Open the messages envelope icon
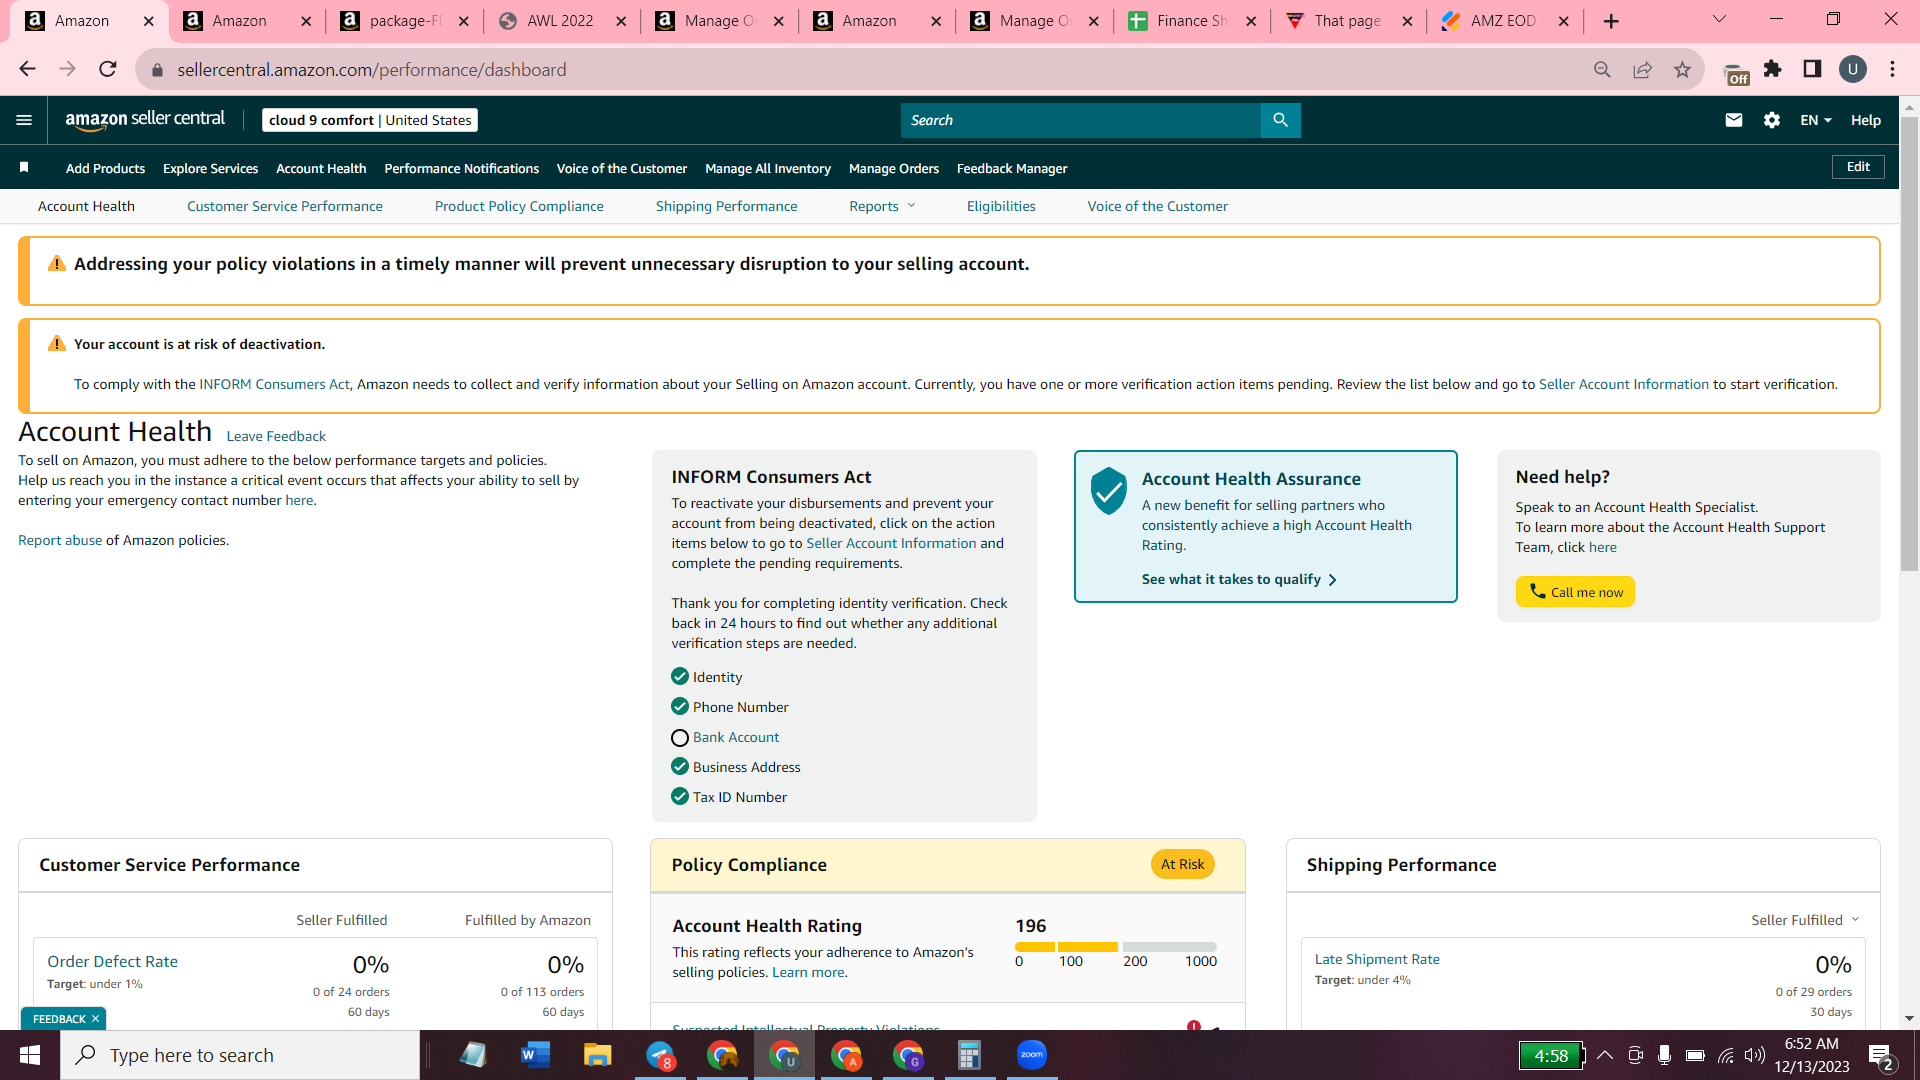This screenshot has height=1080, width=1920. (1734, 120)
